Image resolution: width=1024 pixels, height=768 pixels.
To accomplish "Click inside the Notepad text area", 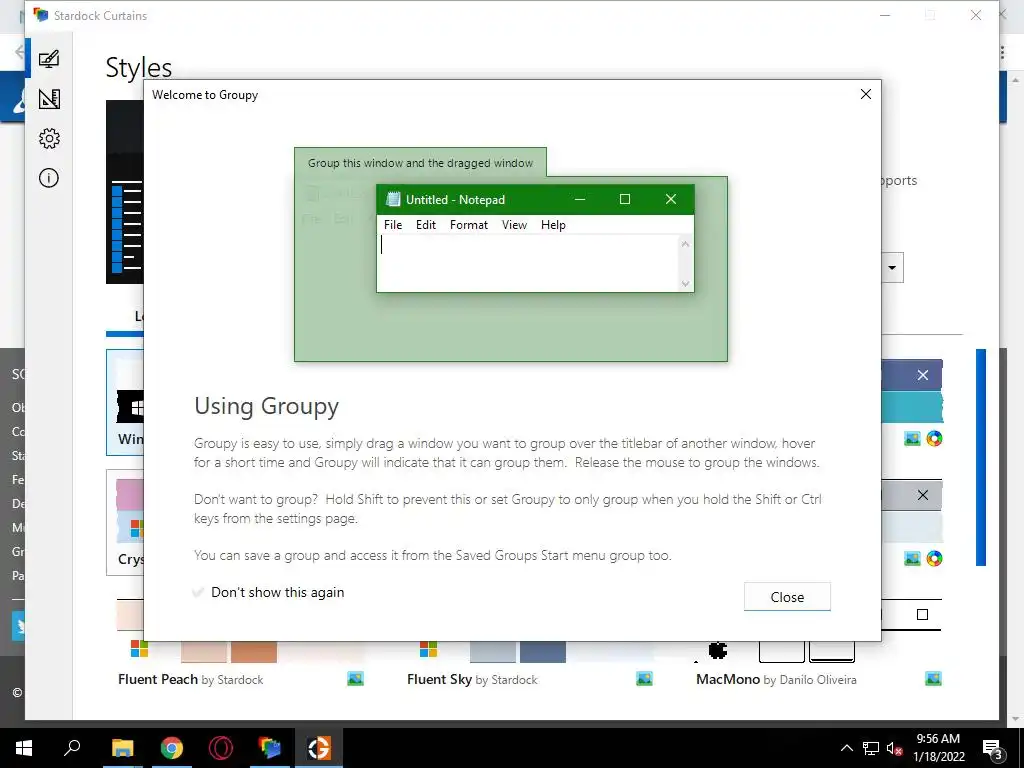I will coord(528,263).
